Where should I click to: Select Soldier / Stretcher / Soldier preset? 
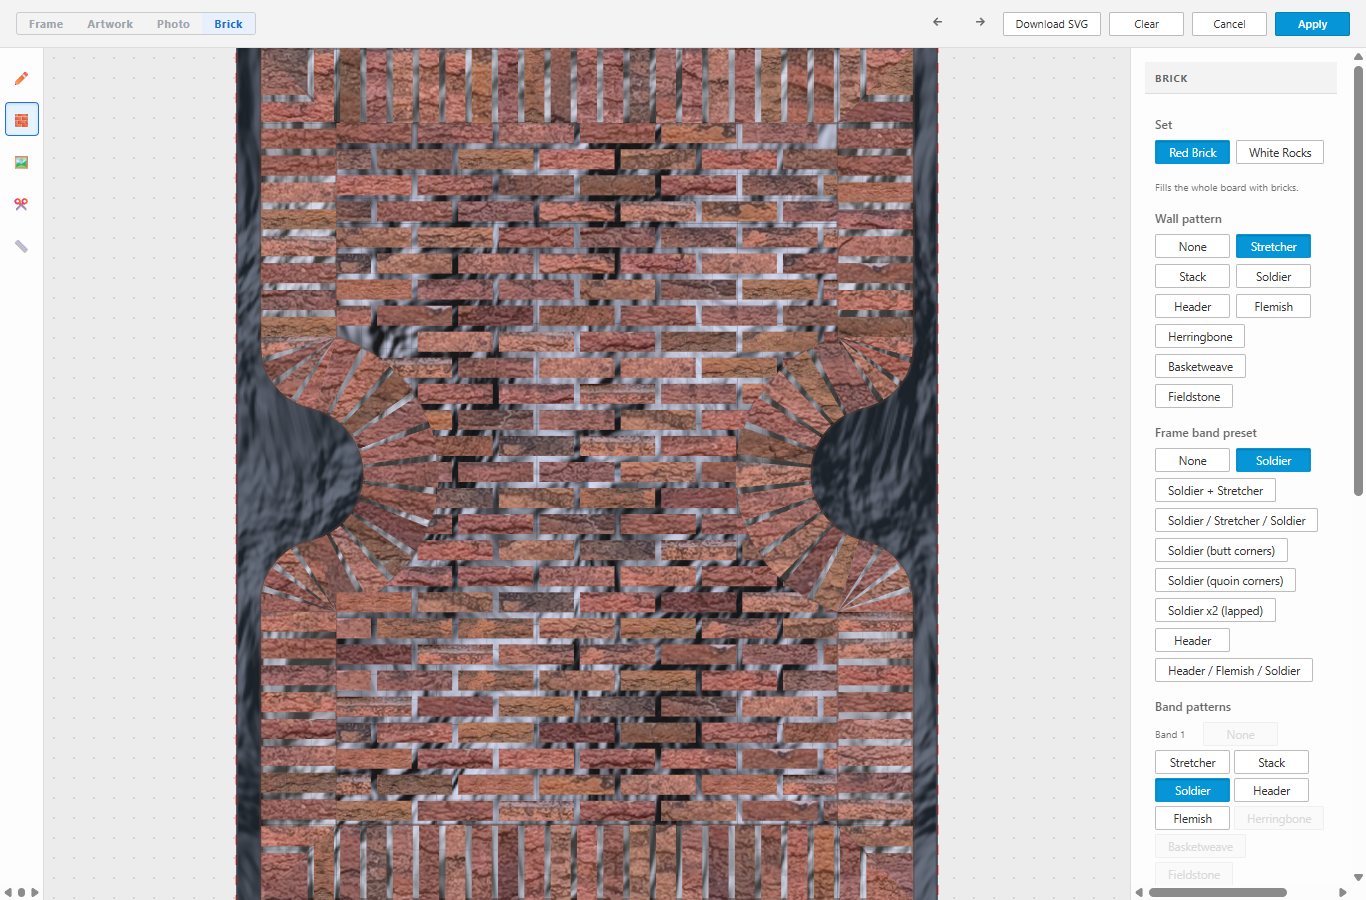[x=1236, y=520]
